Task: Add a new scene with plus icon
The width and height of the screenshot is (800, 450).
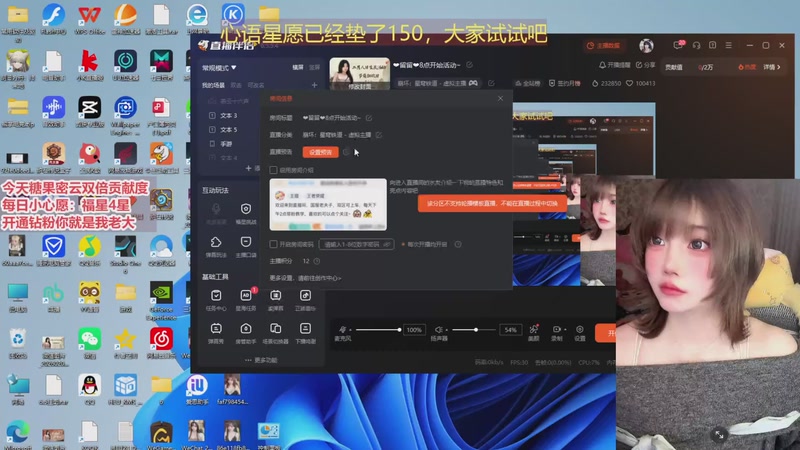Action: [314, 85]
